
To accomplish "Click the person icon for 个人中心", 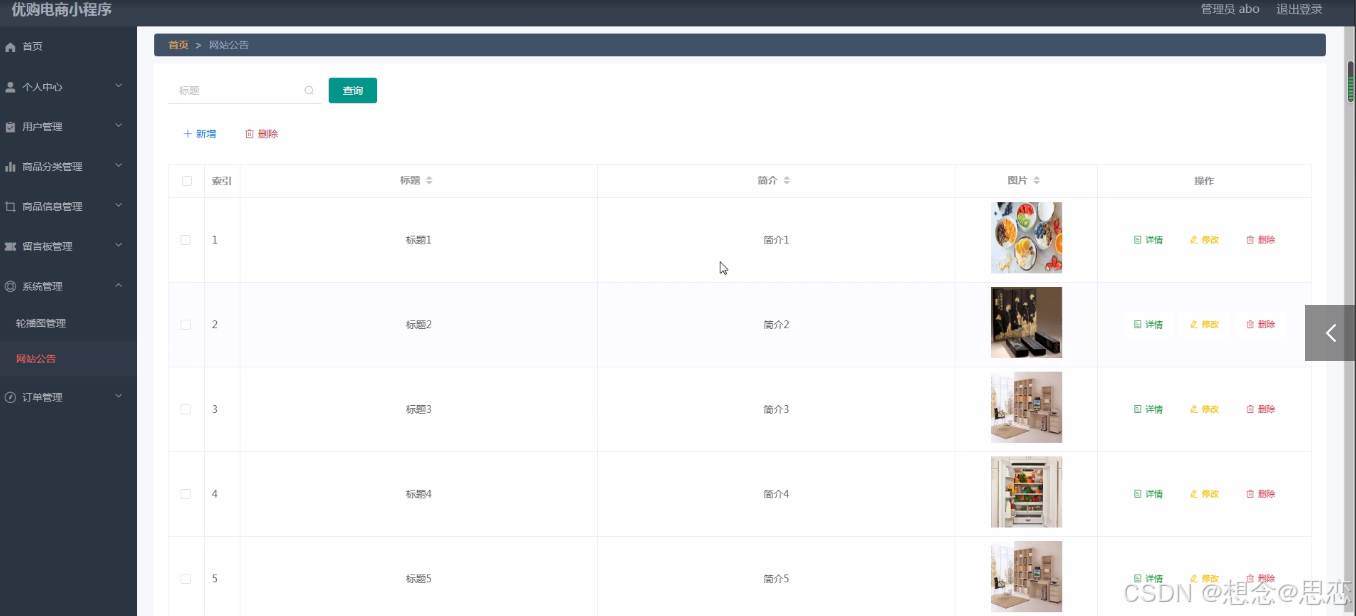I will point(11,87).
